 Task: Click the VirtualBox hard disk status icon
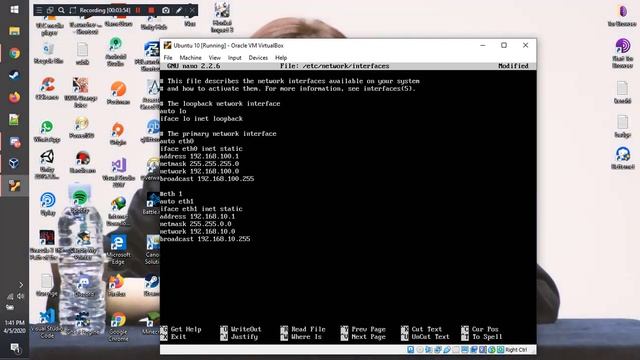411,350
